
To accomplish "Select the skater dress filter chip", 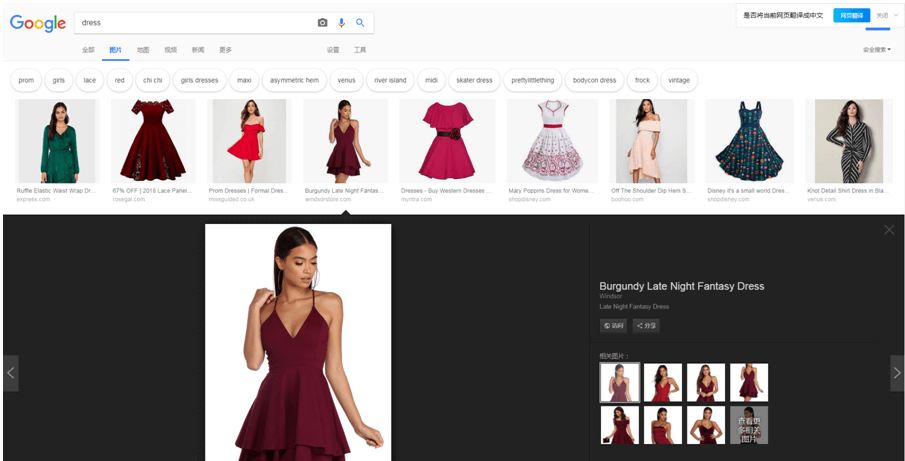I will (474, 80).
